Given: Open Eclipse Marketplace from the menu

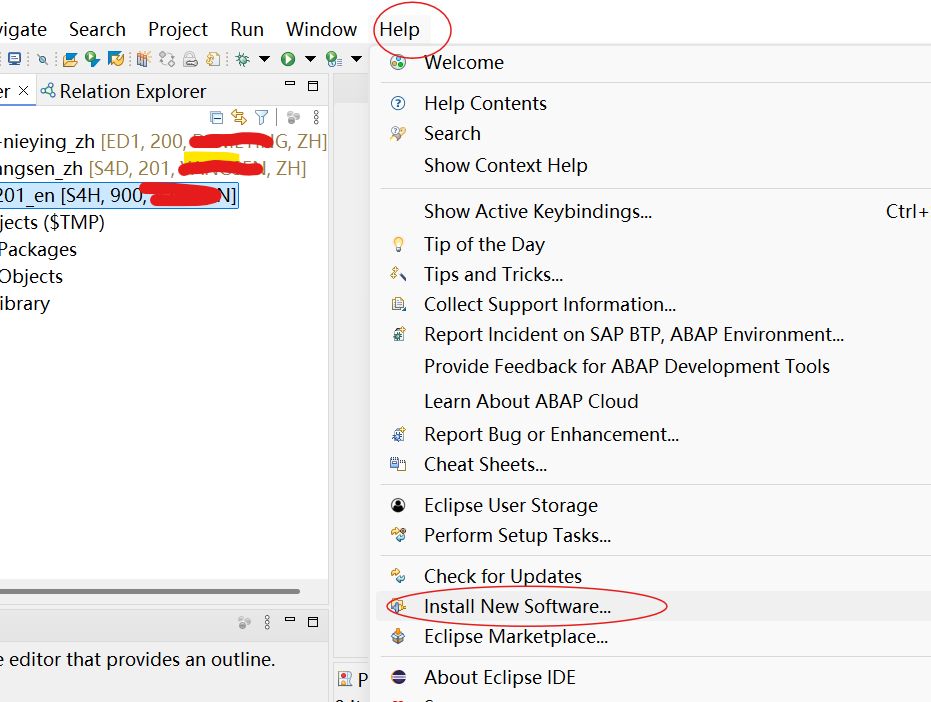Looking at the screenshot, I should coord(515,637).
